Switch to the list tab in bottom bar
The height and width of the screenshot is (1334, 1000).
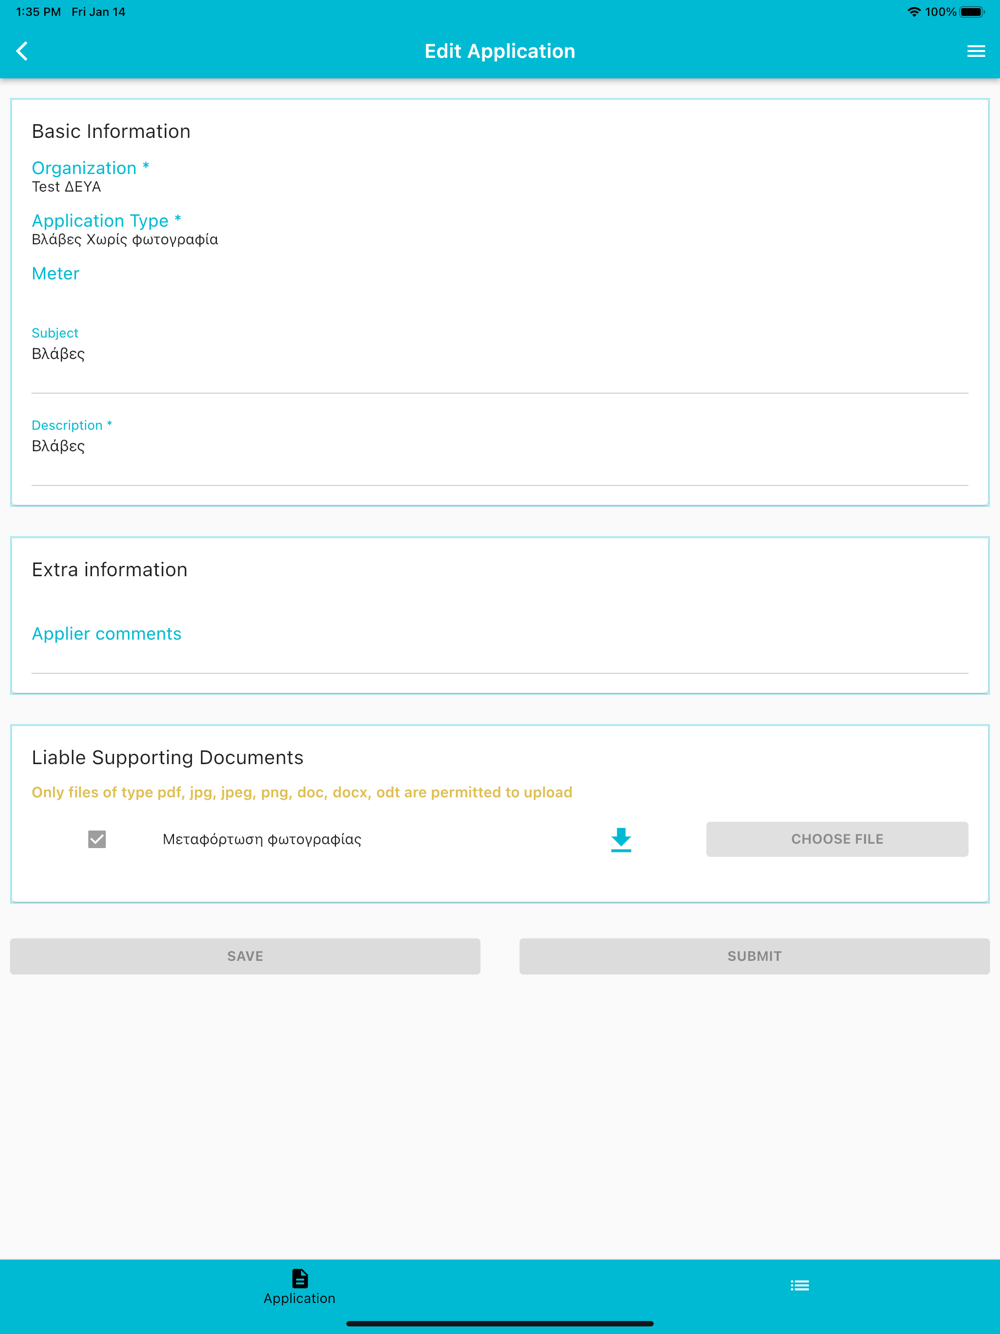coord(800,1286)
